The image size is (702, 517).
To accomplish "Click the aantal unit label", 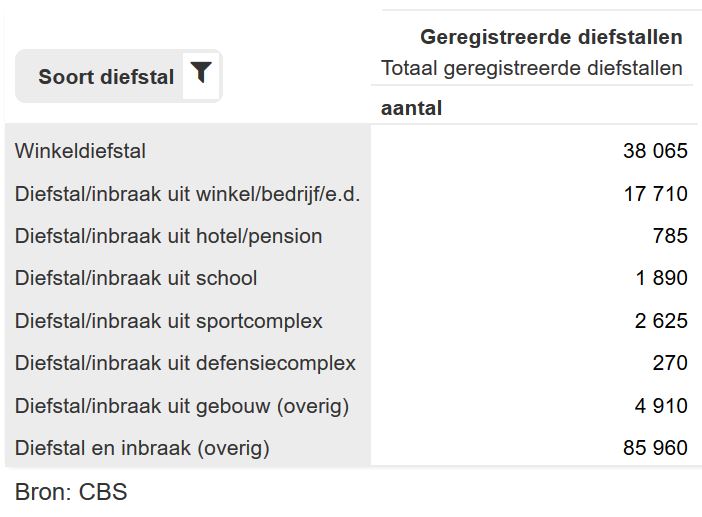I will pos(411,108).
